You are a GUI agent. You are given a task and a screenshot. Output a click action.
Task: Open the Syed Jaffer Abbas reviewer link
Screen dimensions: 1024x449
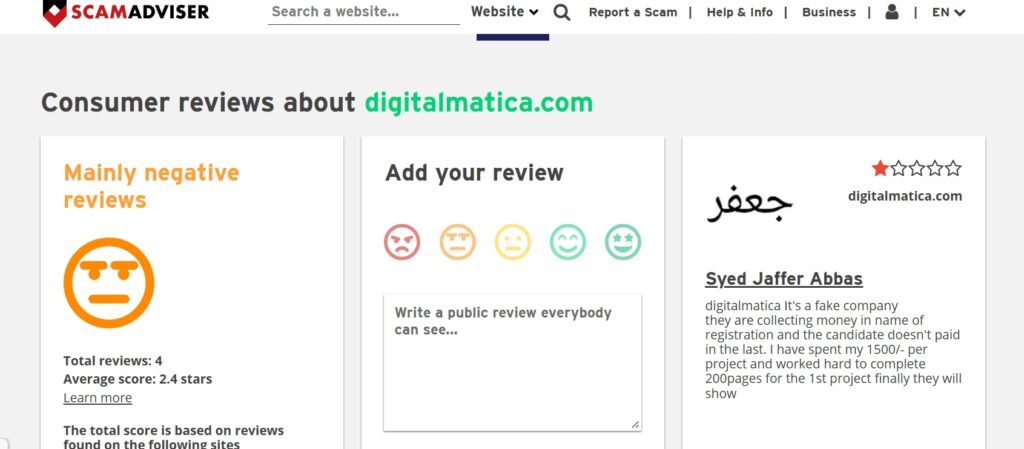tap(784, 279)
